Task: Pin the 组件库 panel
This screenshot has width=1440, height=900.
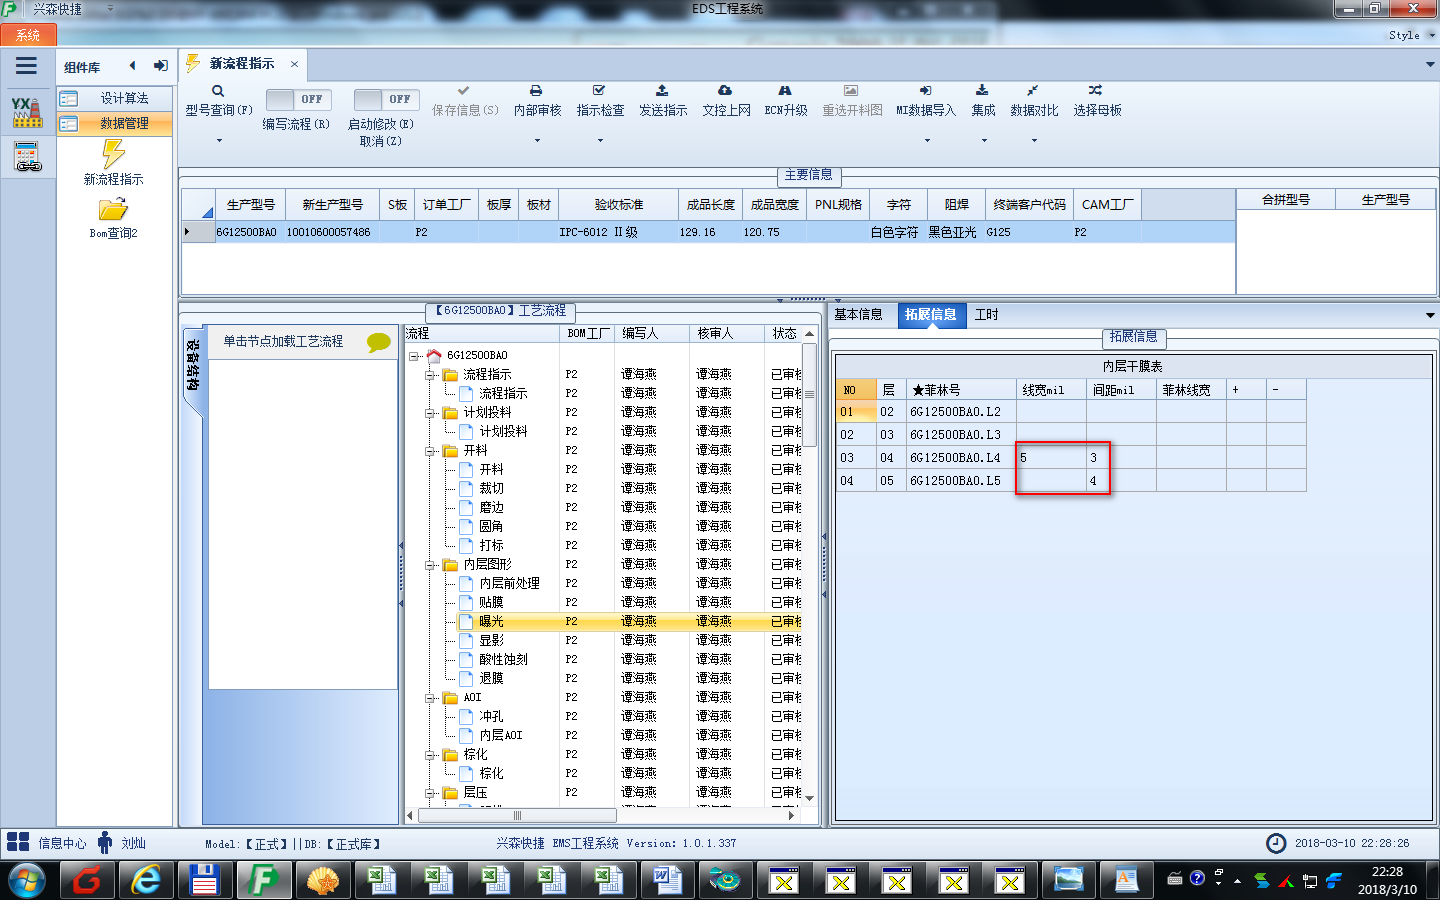Action: click(160, 66)
